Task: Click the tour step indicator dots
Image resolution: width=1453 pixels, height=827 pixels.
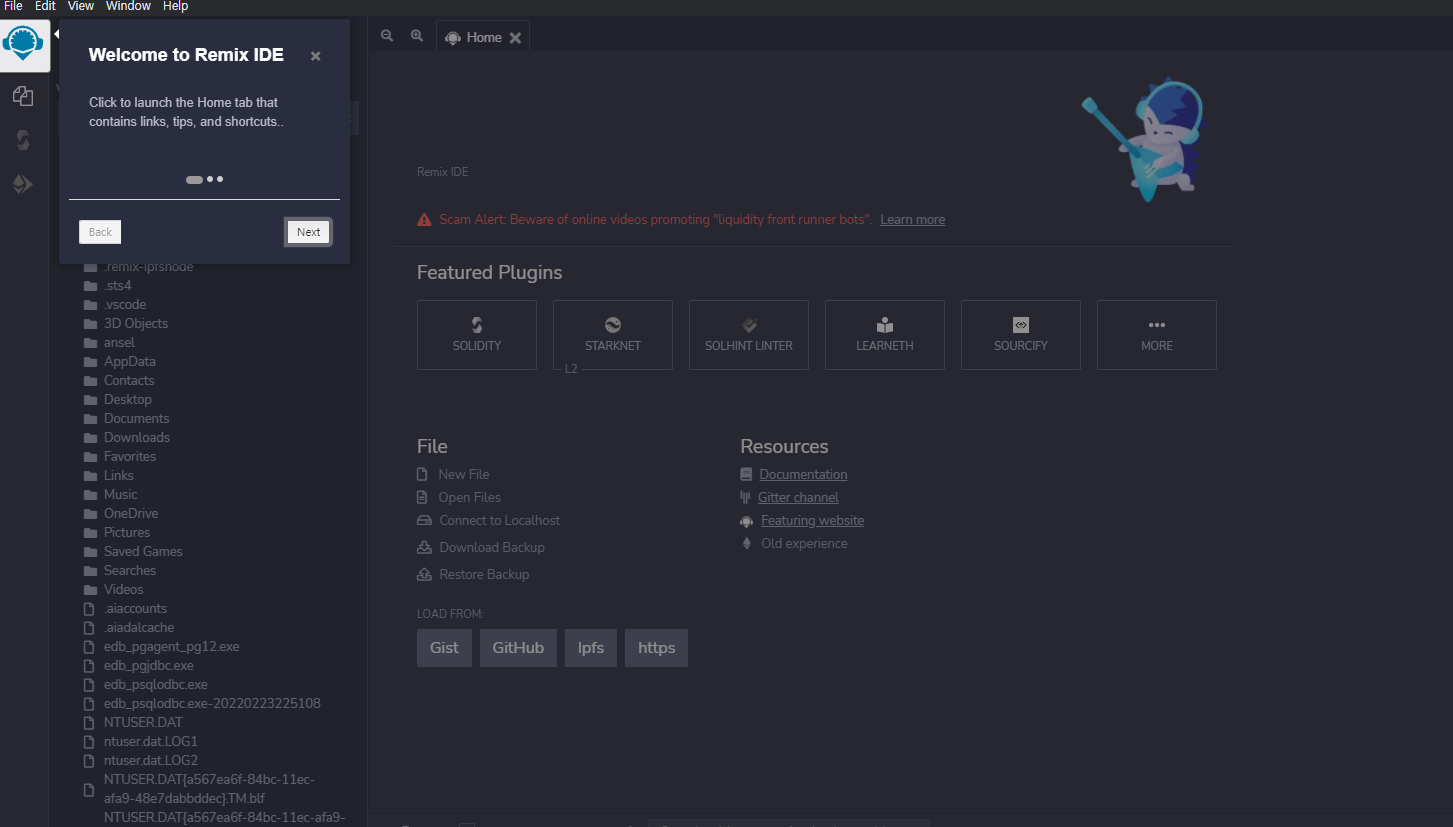Action: click(204, 179)
